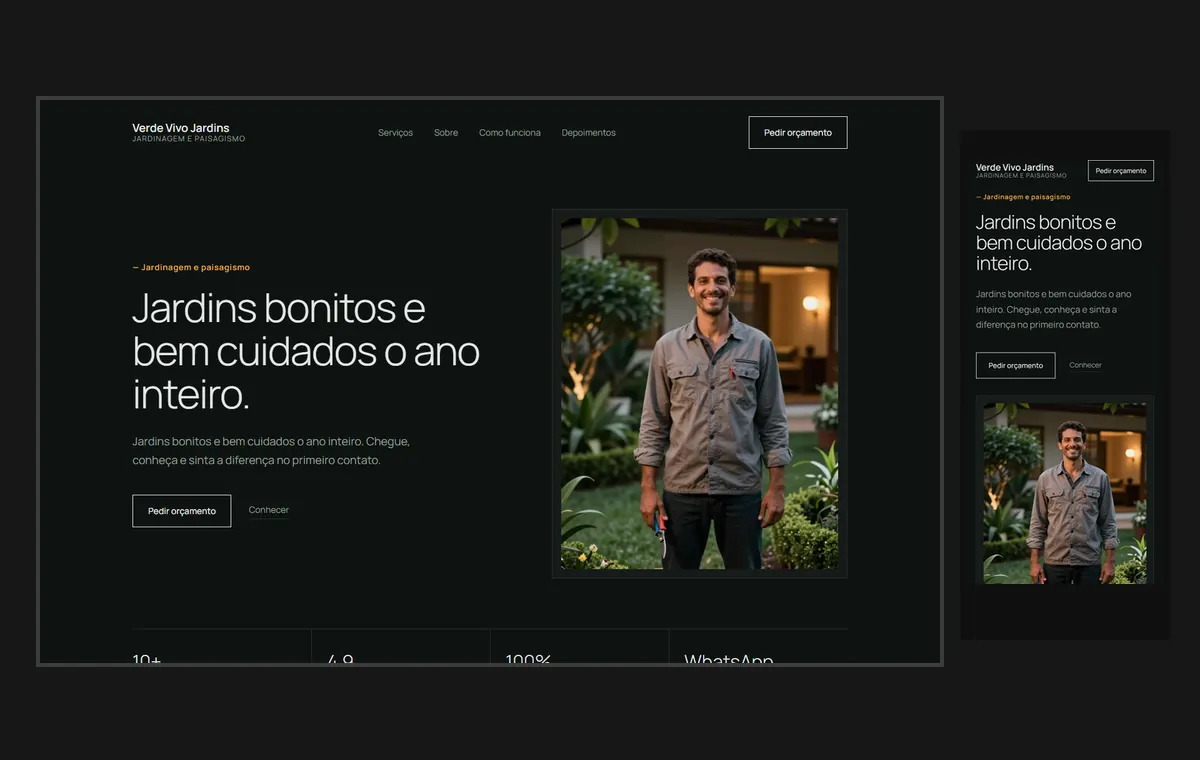Select the large gardener photo in desktop preview
1200x760 pixels.
pos(700,394)
